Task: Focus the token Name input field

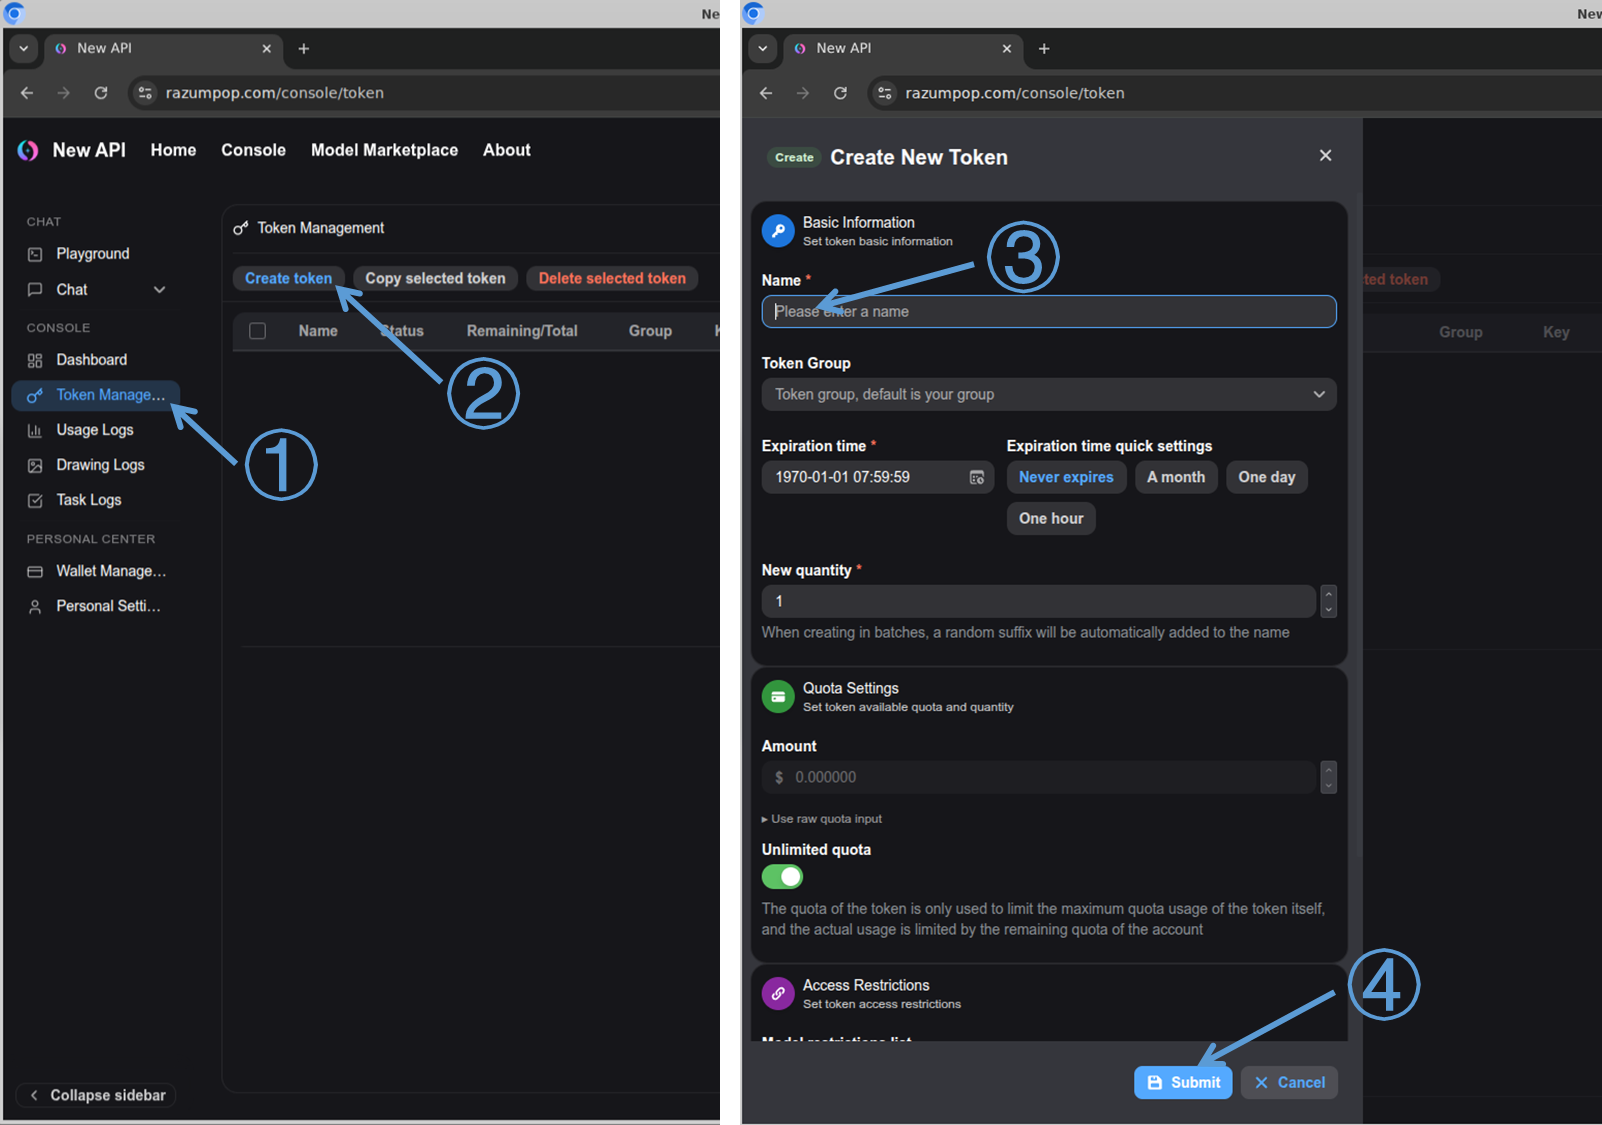Action: tap(1049, 311)
